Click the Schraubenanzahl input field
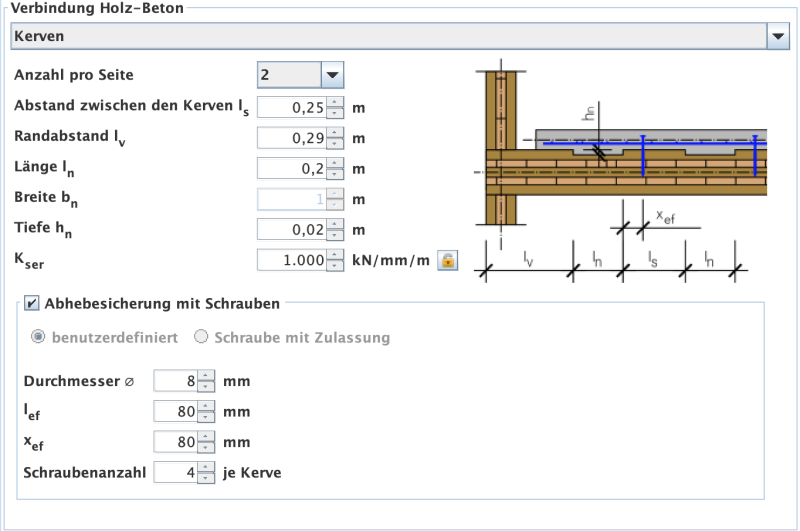This screenshot has height=531, width=800. click(x=175, y=472)
